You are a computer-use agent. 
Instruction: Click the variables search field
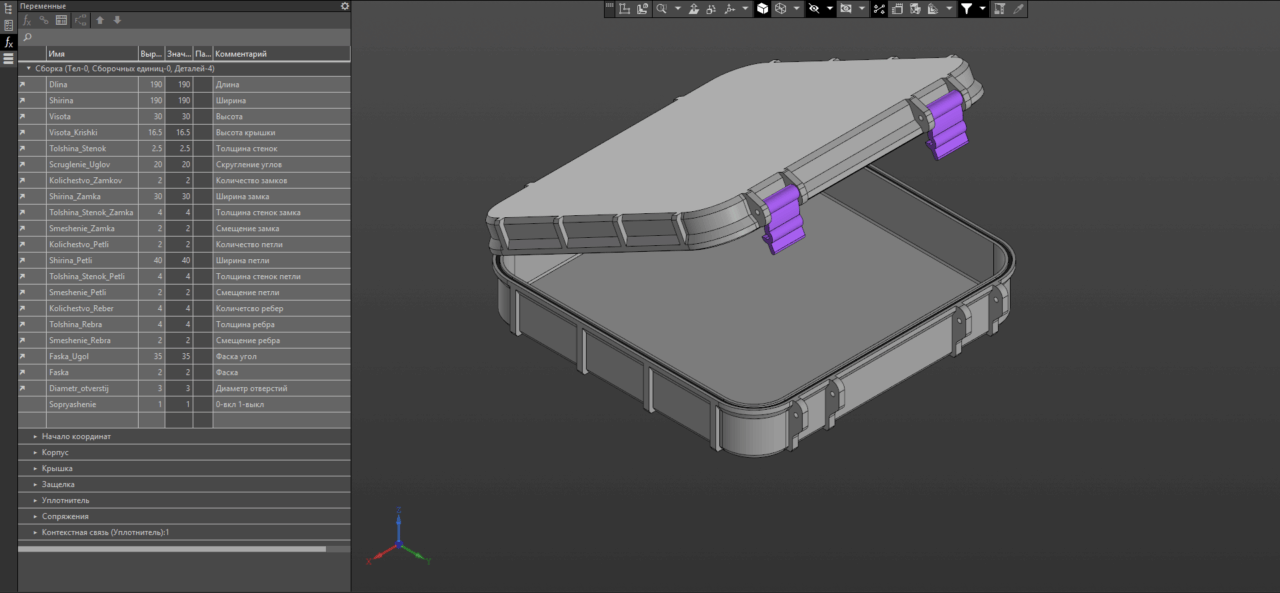pyautogui.click(x=184, y=37)
